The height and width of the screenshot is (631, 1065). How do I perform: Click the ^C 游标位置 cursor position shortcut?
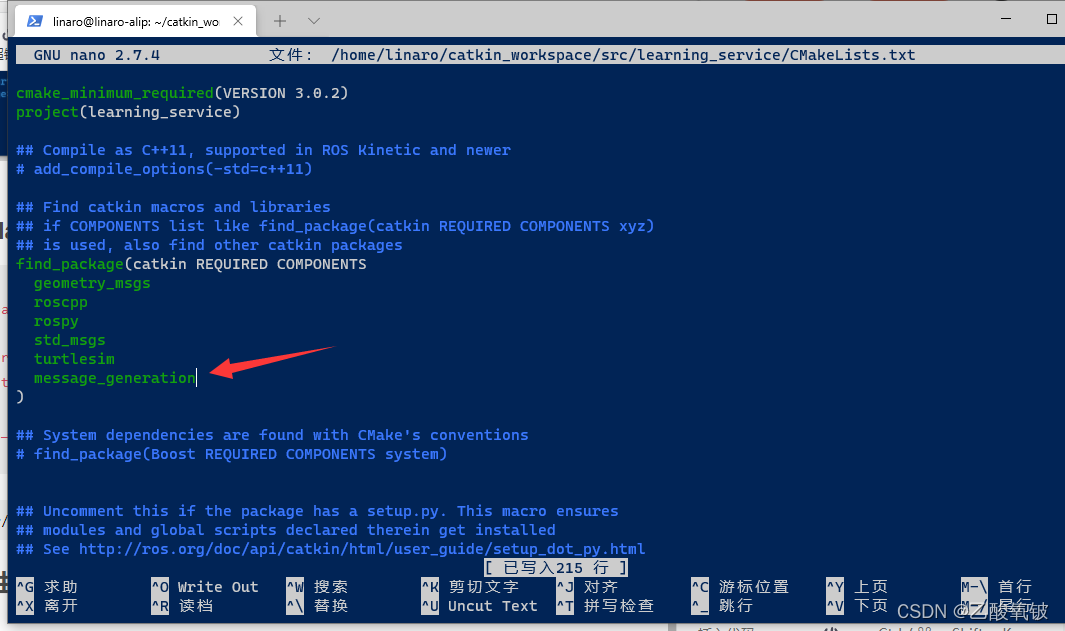pyautogui.click(x=740, y=586)
